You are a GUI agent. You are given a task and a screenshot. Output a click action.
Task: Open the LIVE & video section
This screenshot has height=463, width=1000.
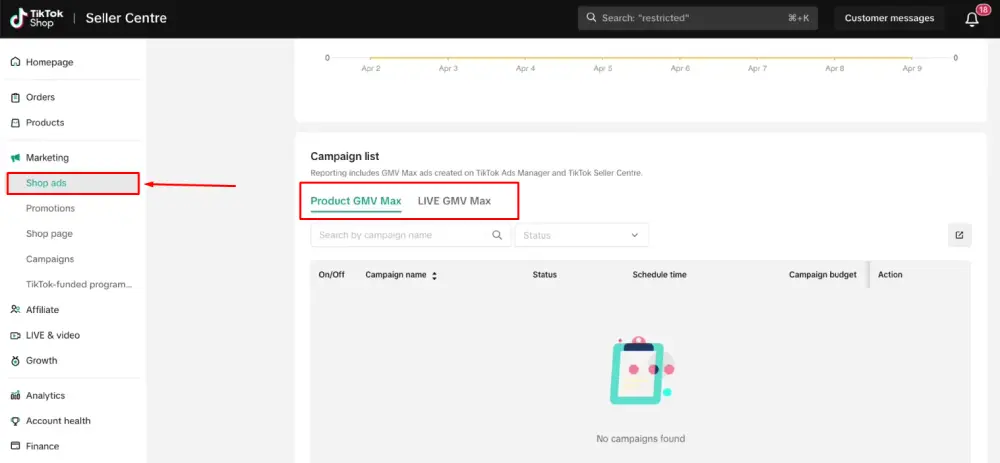53,335
